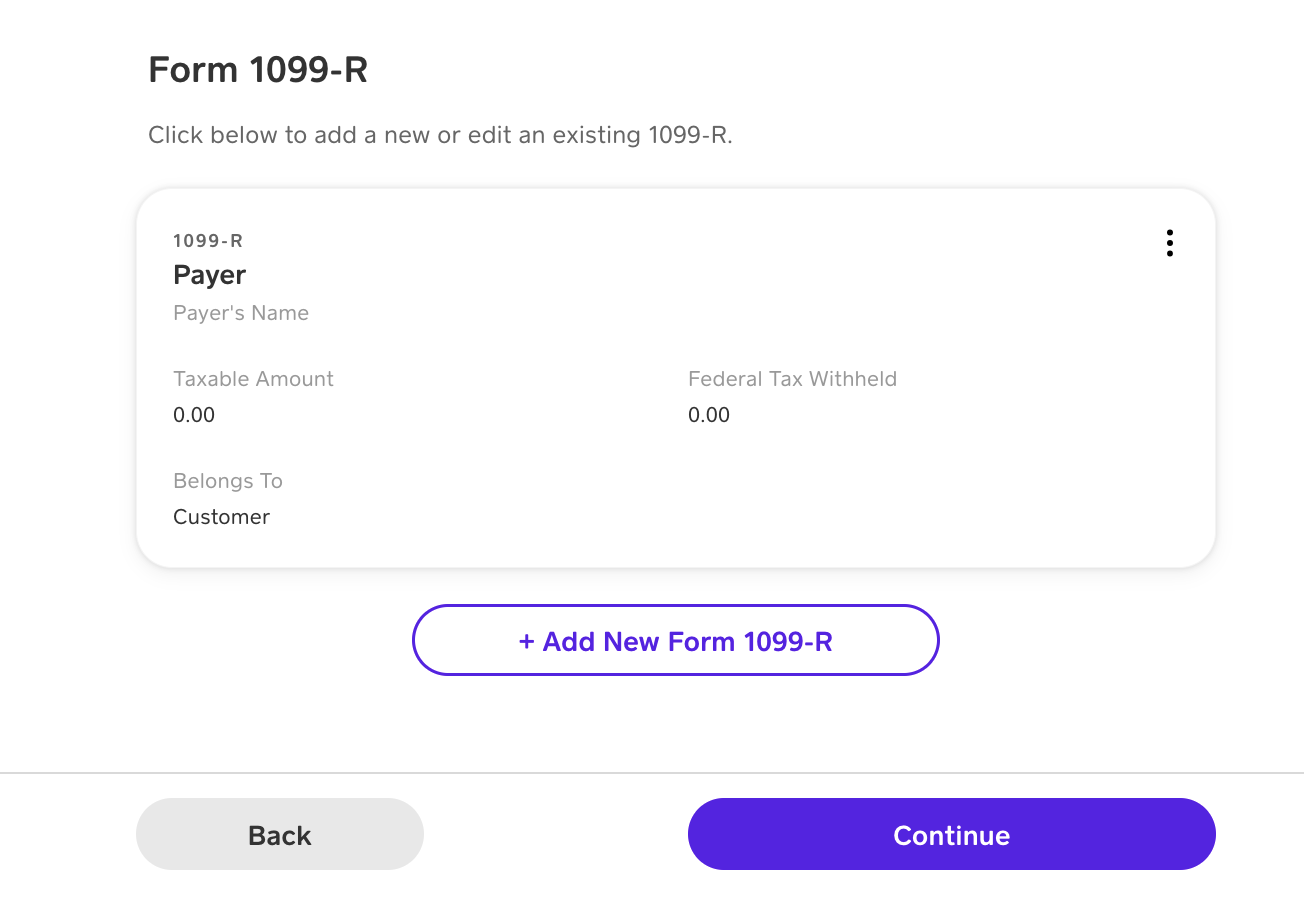Image resolution: width=1304 pixels, height=924 pixels.
Task: Open the three-dot menu on the 1099-R card
Action: [x=1169, y=243]
